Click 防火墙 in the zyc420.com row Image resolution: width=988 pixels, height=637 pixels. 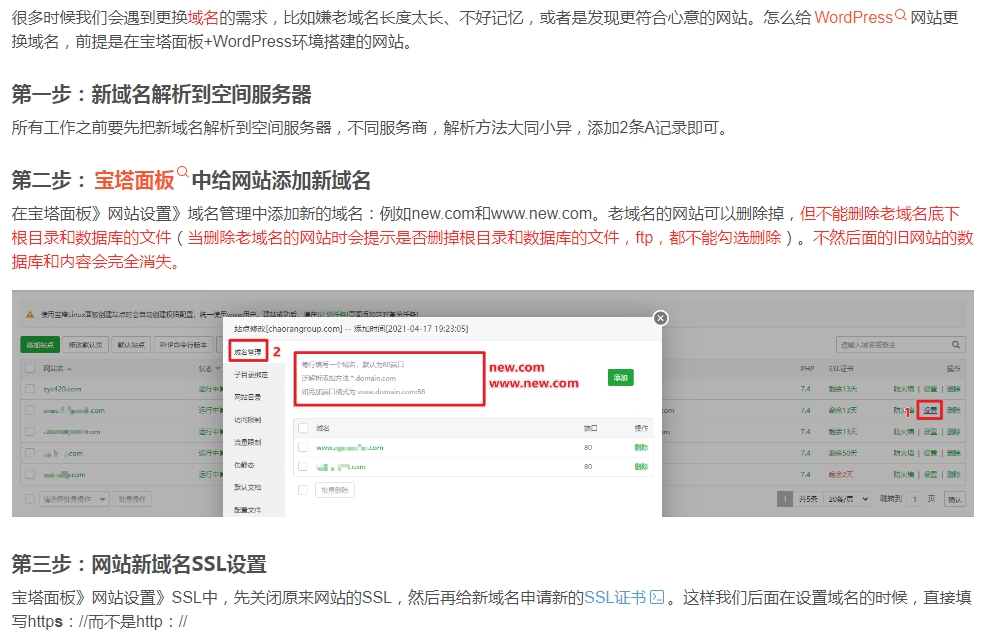tap(904, 389)
